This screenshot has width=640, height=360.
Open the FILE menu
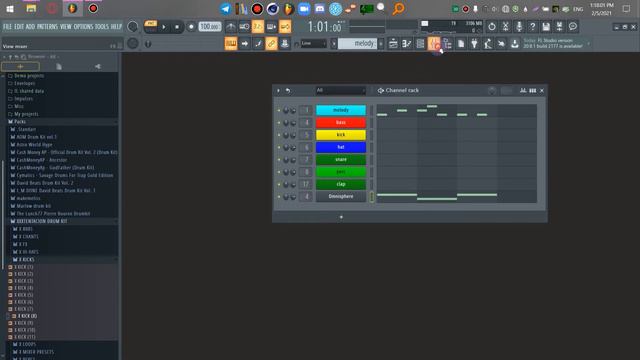[x=7, y=27]
